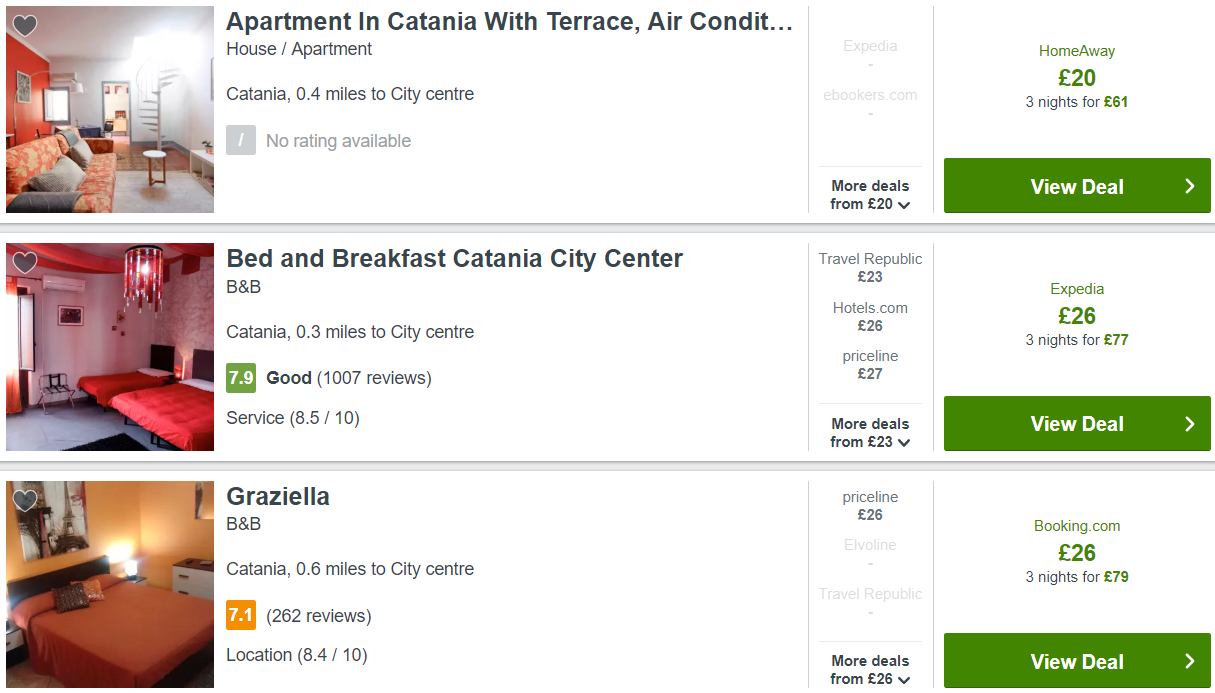
Task: Favorite the Apartment In Catania listing heart
Action: click(25, 26)
